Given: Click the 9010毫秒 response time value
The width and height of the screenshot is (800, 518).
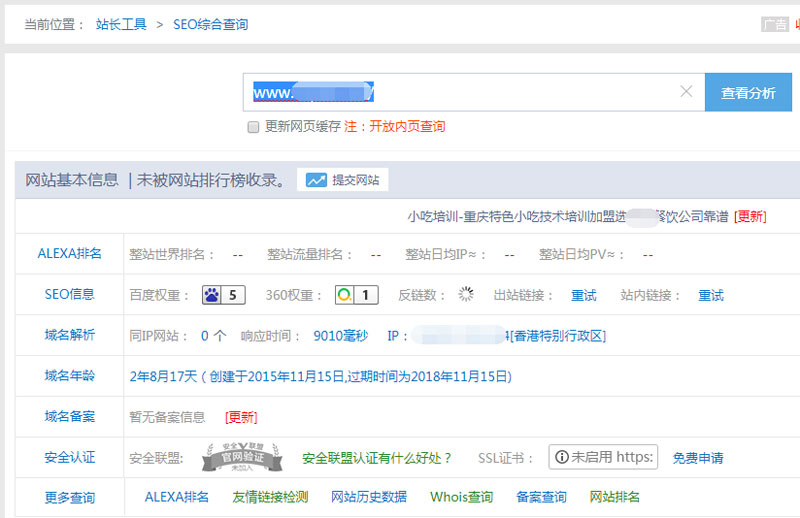Looking at the screenshot, I should click(340, 336).
